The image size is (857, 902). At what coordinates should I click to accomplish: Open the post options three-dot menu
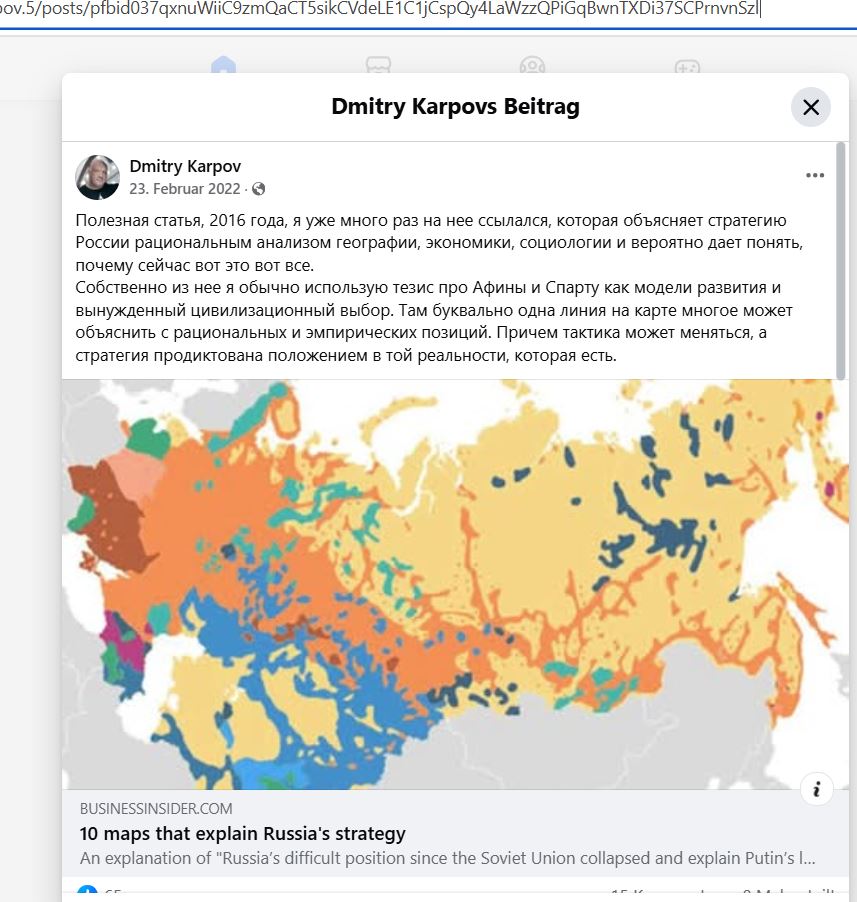click(815, 175)
